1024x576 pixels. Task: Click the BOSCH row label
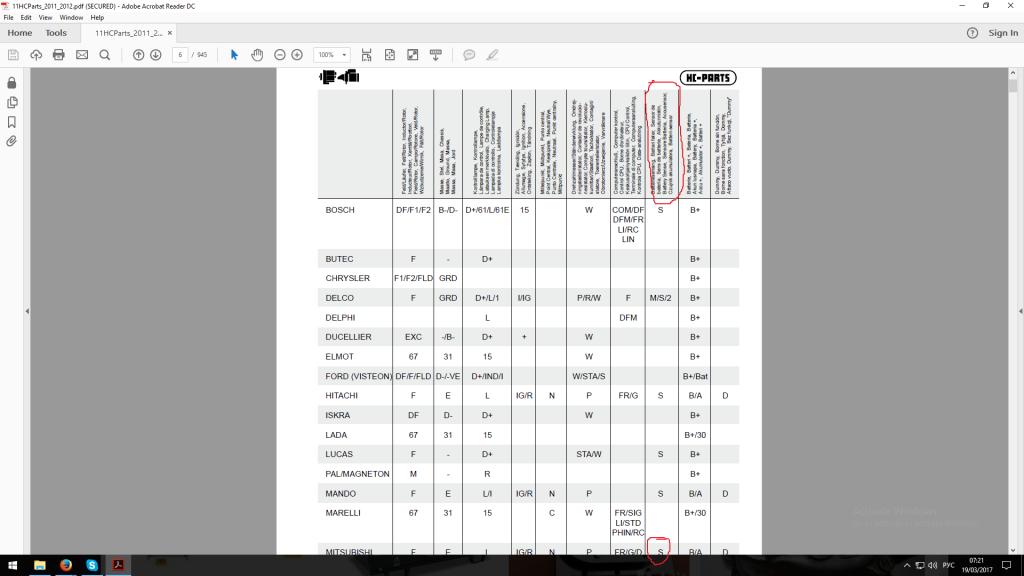click(x=340, y=210)
